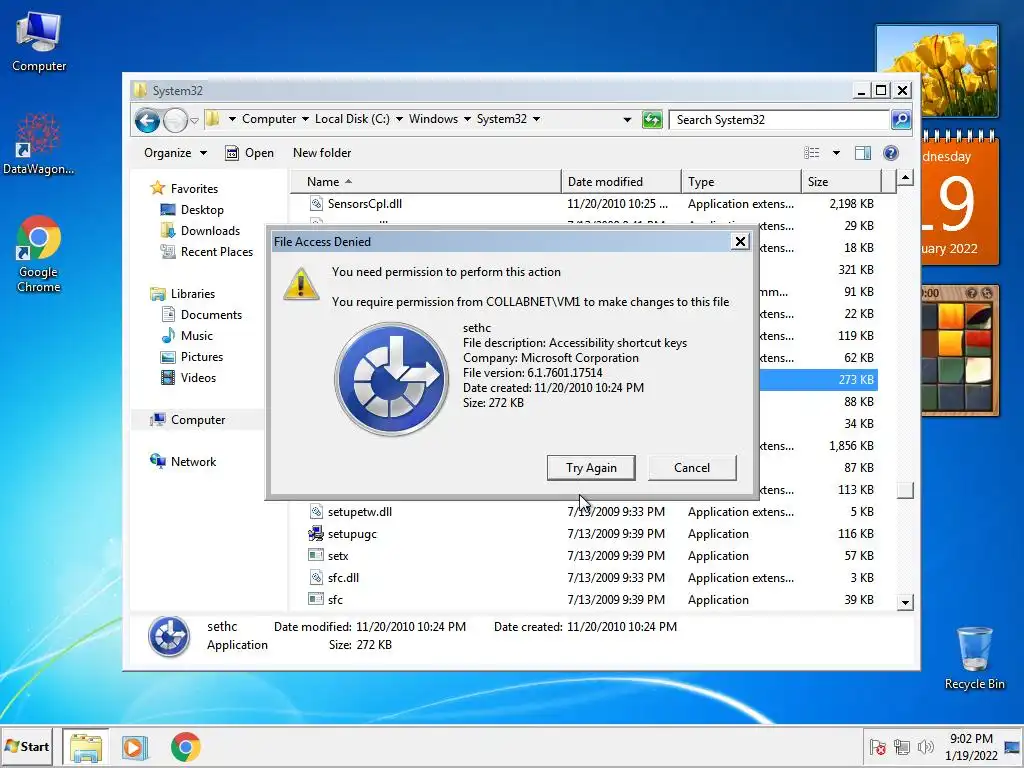Expand the Windows breadcrumb dropdown
The image size is (1024, 768).
pyautogui.click(x=467, y=119)
